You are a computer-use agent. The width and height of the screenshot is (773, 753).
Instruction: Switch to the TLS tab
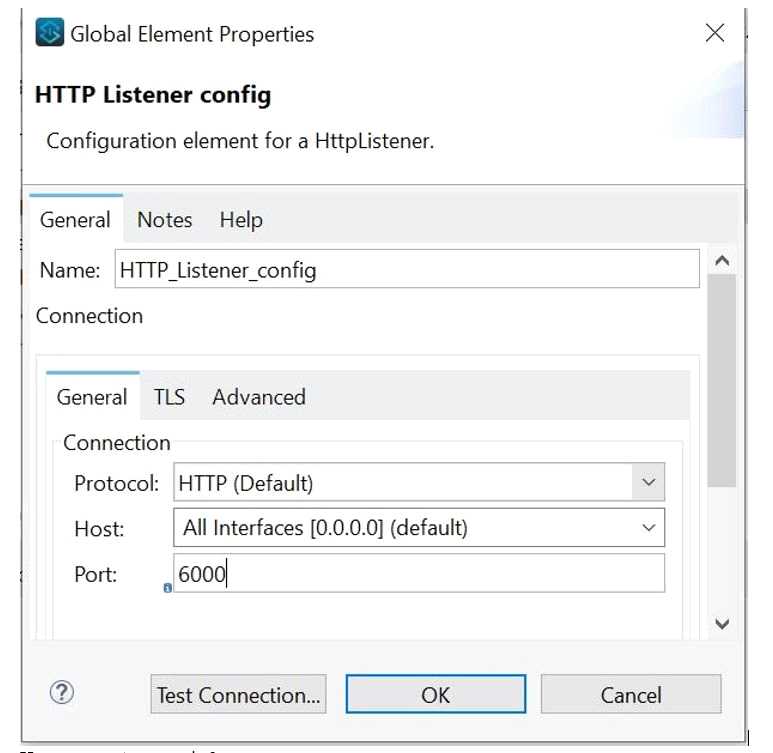tap(169, 397)
